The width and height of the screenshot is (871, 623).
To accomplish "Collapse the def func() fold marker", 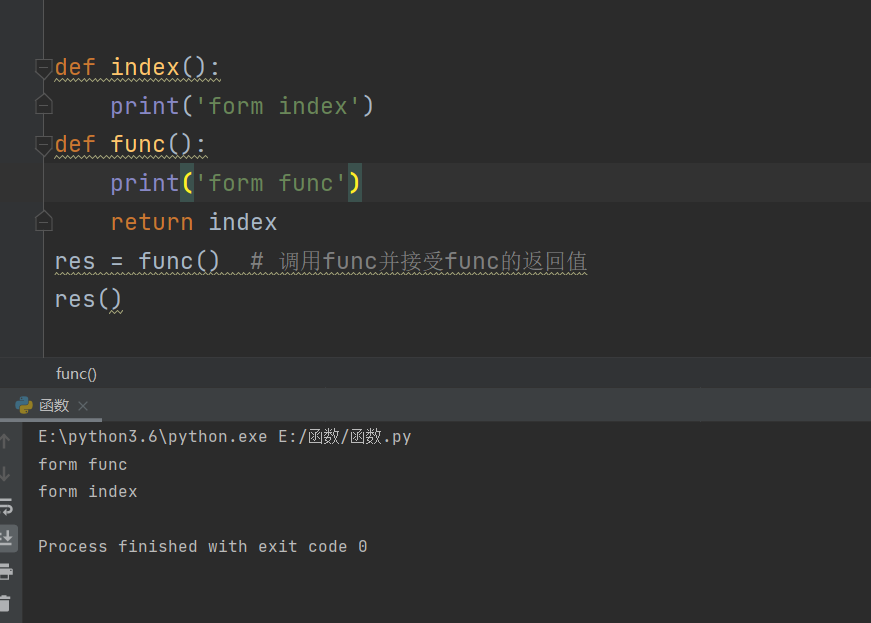I will click(43, 145).
